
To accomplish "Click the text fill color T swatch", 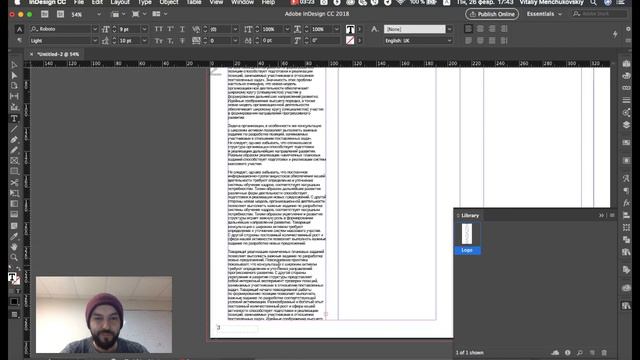I will click(x=350, y=29).
